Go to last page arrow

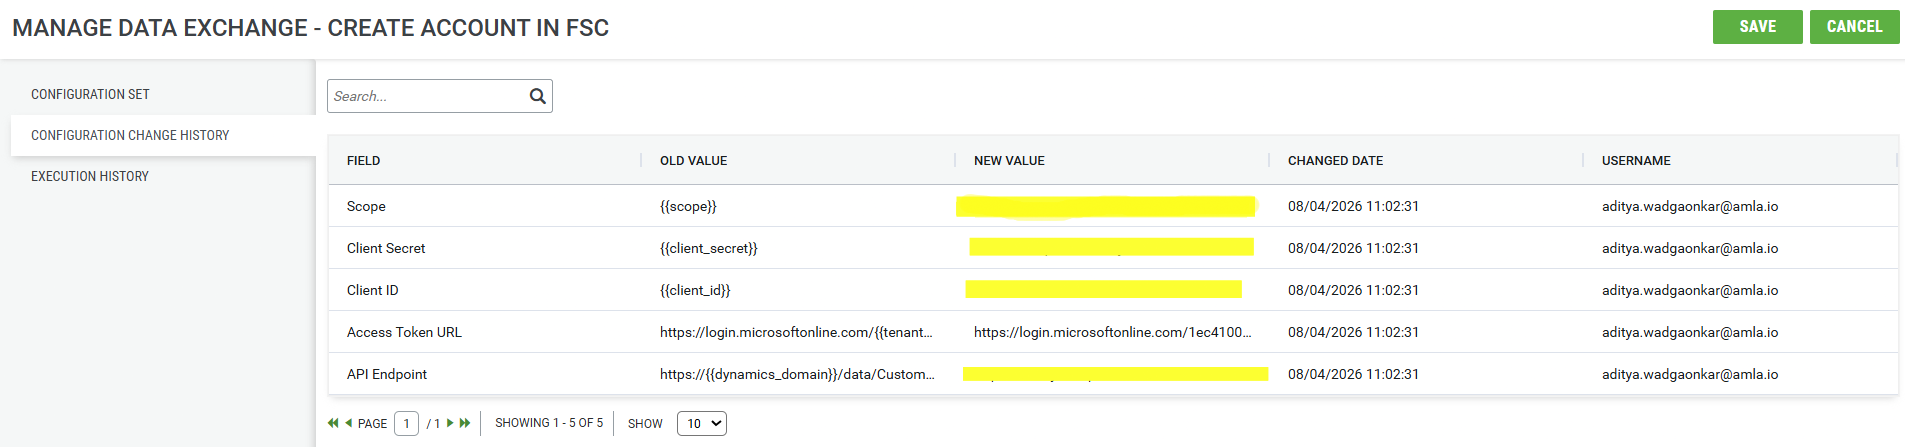click(465, 423)
